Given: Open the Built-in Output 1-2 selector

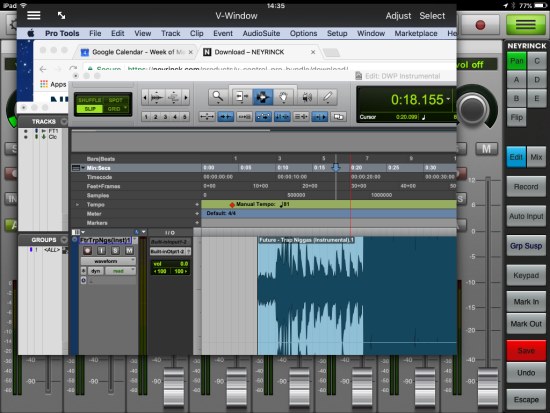Looking at the screenshot, I should [170, 252].
